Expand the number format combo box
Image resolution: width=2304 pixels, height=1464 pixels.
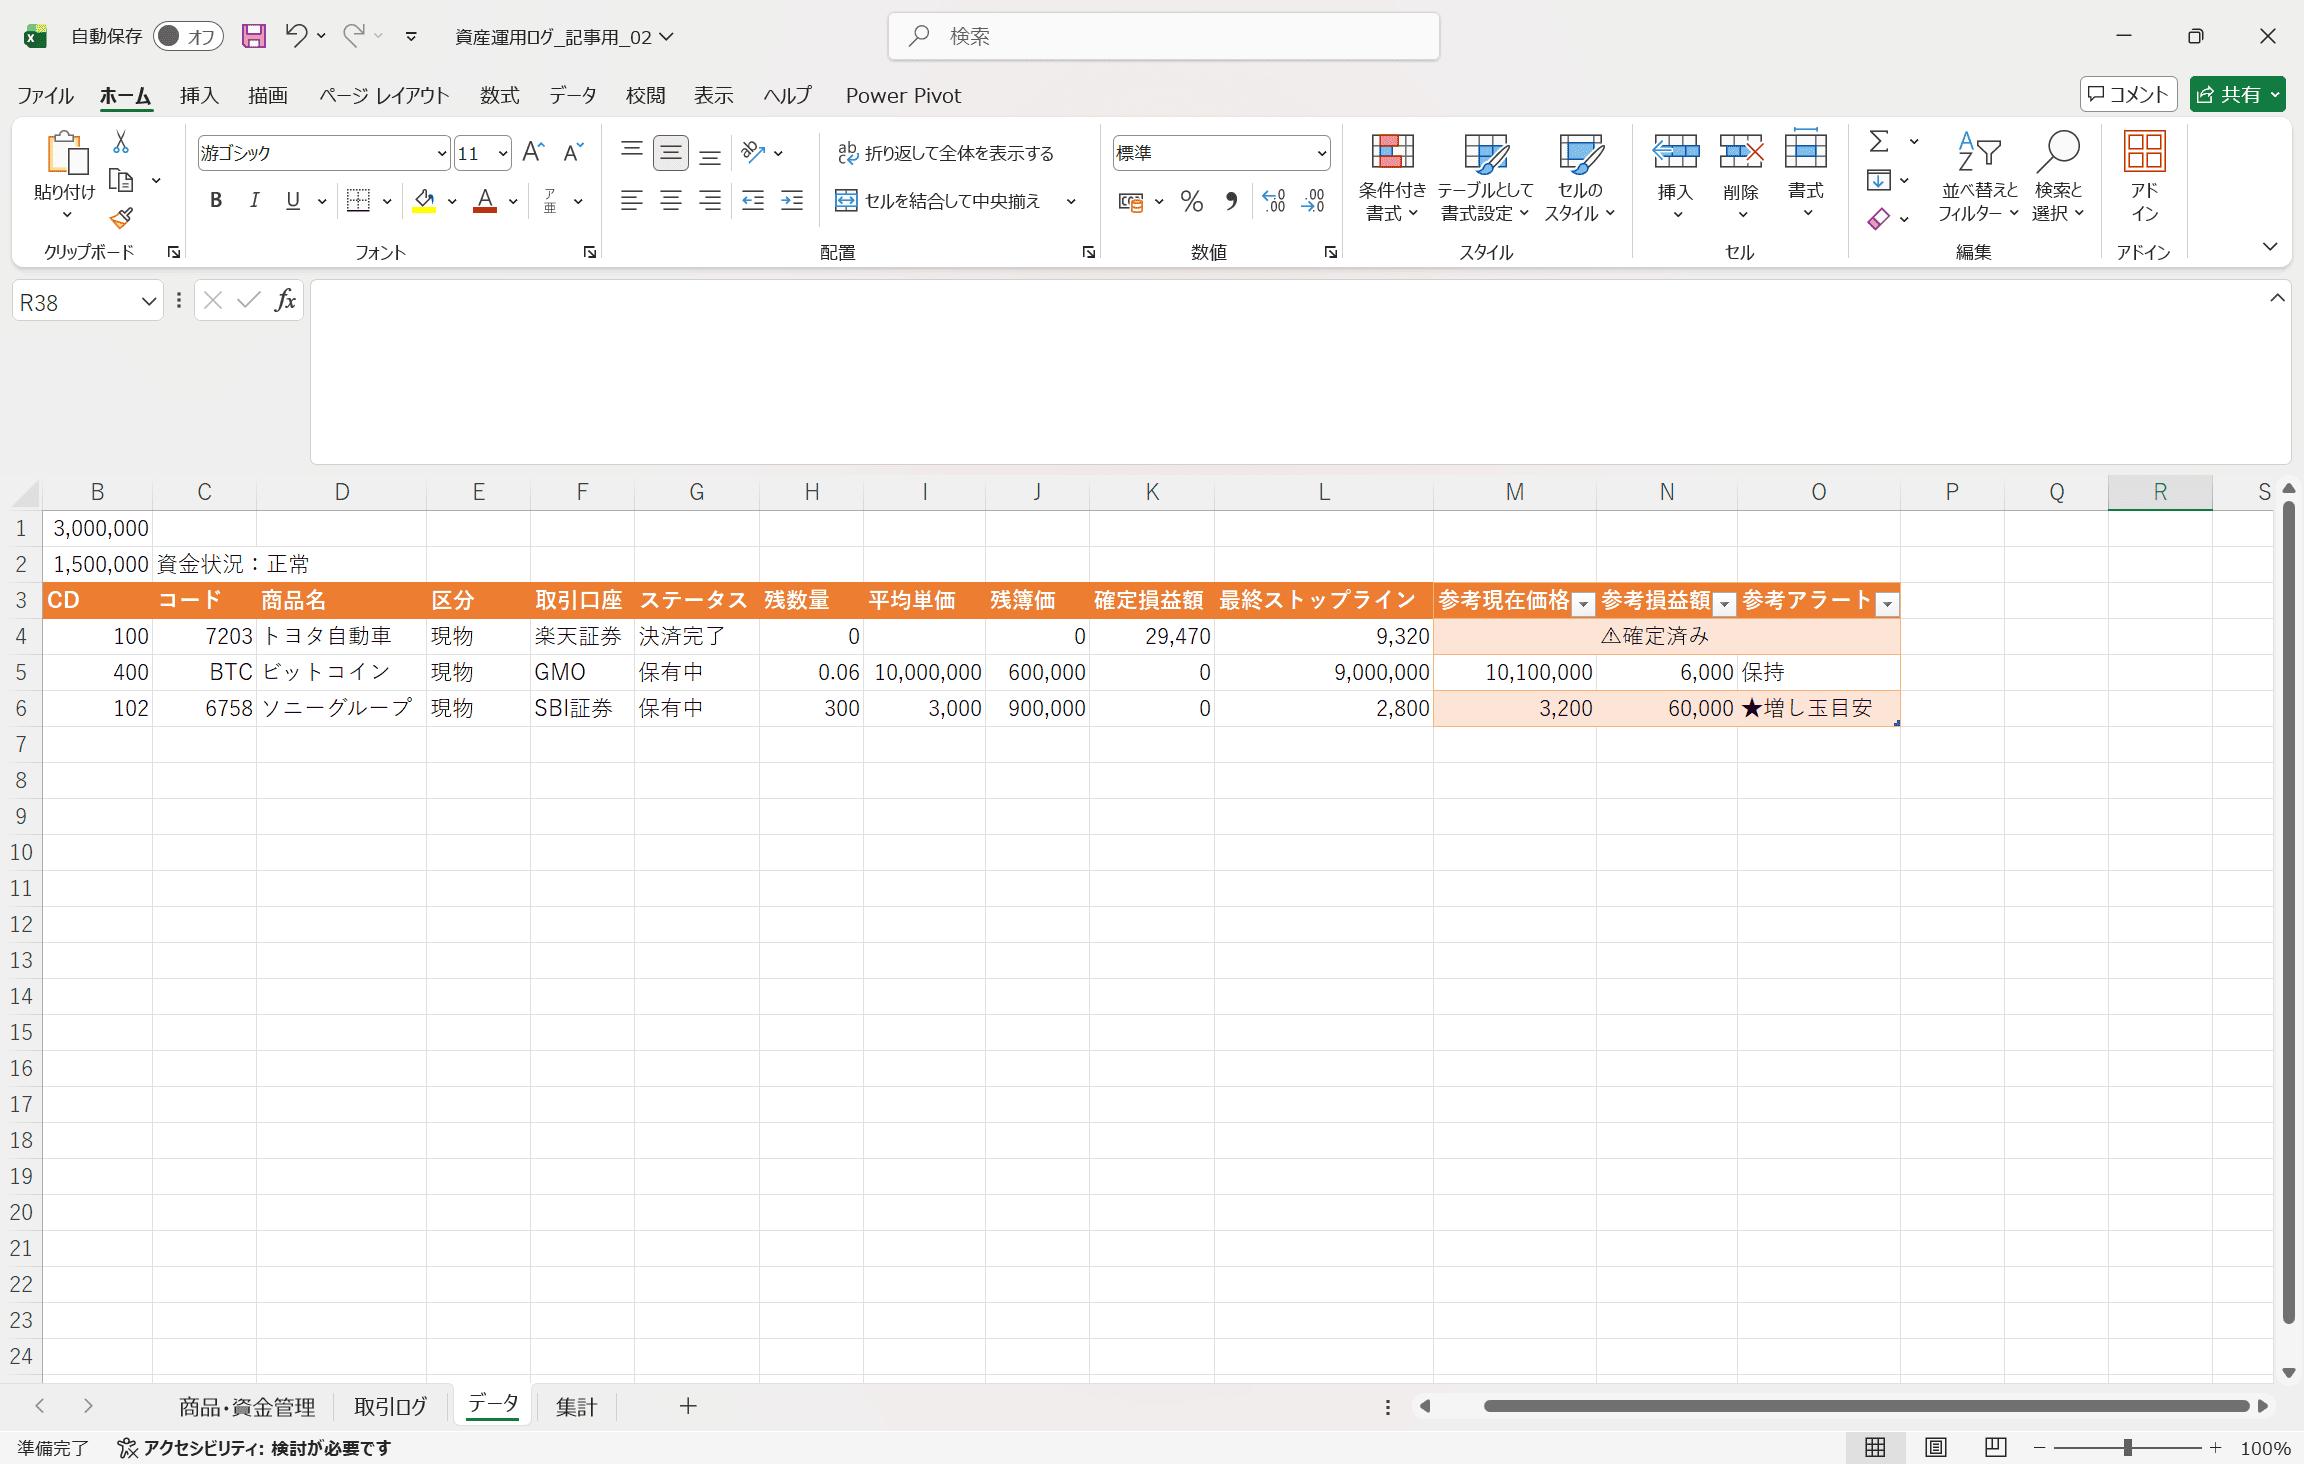pos(1321,153)
